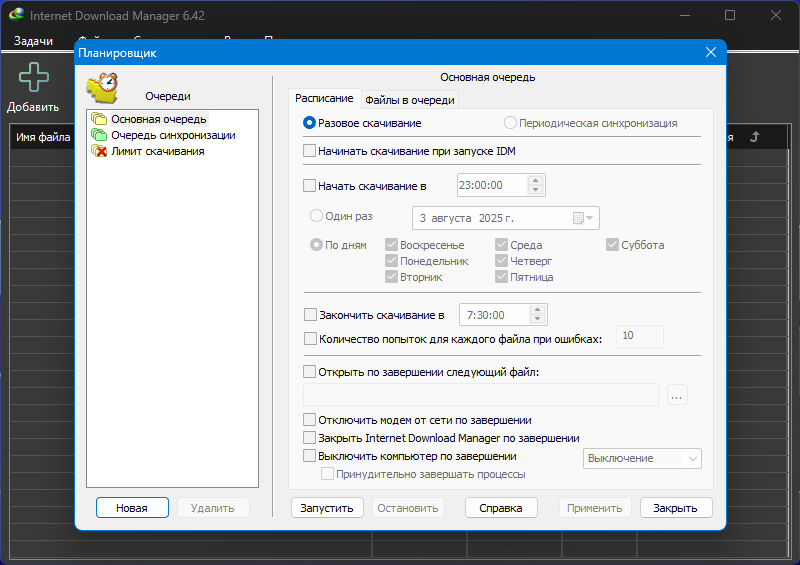800x565 pixels.
Task: Click the Запустить button
Action: point(327,508)
